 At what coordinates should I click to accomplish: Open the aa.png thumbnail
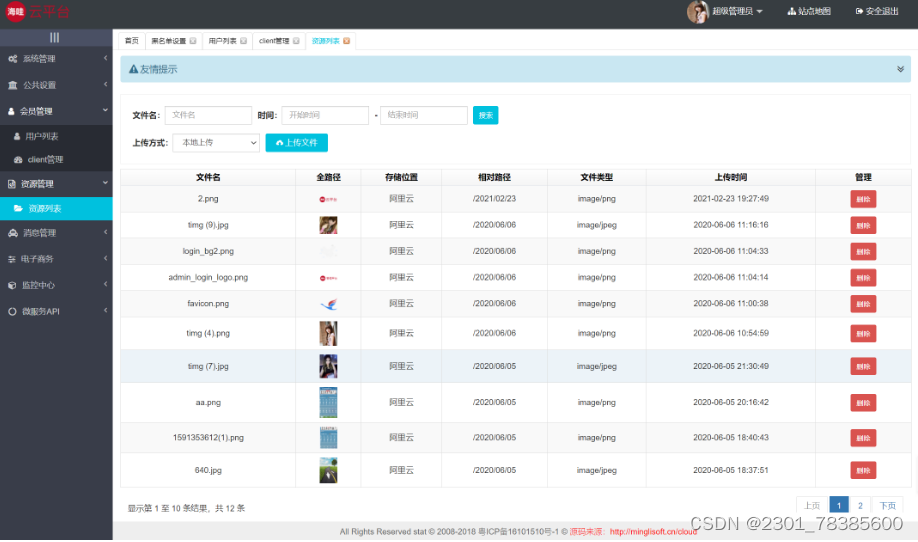click(328, 402)
